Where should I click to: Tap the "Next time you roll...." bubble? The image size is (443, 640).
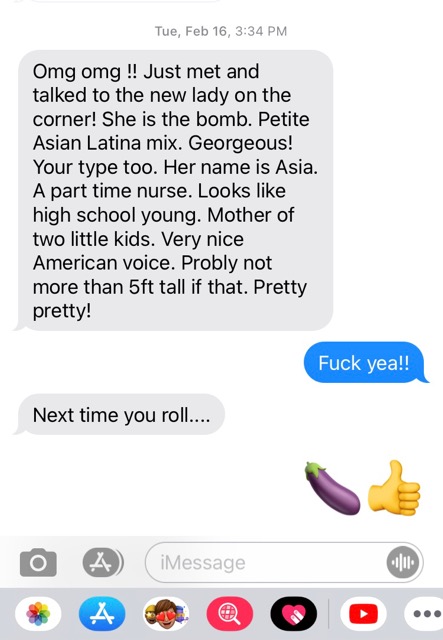tap(120, 415)
